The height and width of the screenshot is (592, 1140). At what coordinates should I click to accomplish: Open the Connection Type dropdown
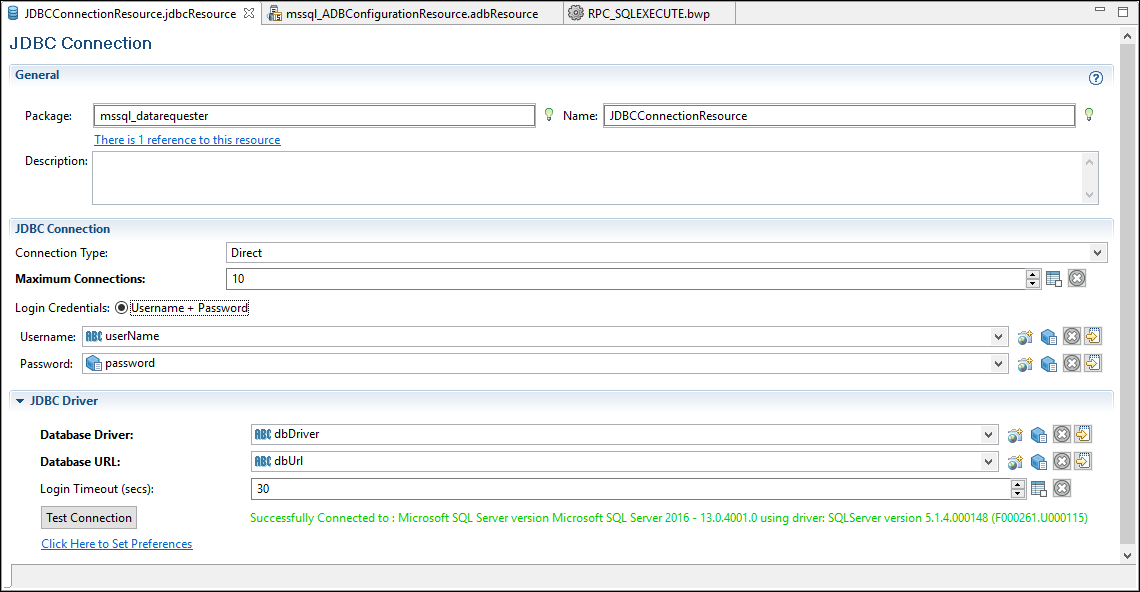(1097, 253)
